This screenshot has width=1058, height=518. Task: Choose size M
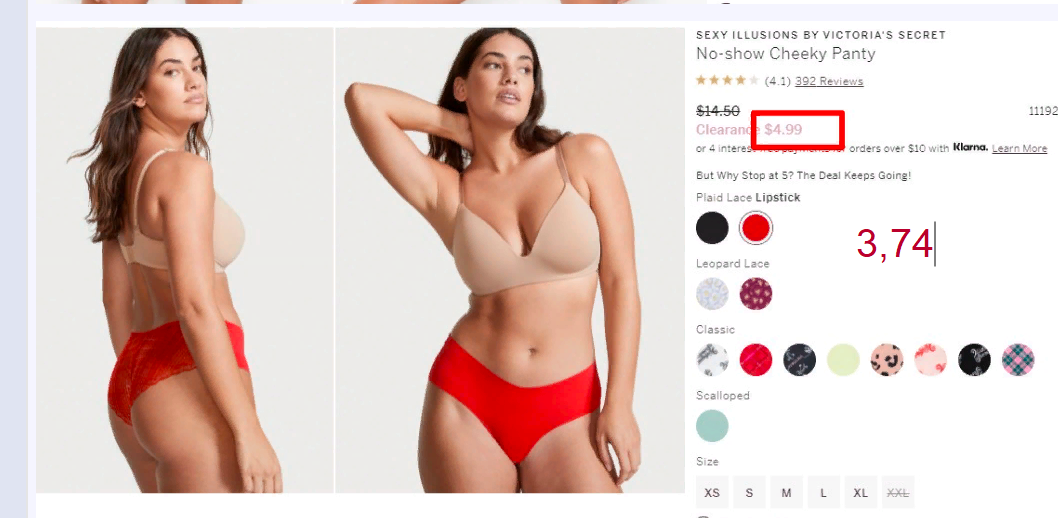[x=786, y=492]
